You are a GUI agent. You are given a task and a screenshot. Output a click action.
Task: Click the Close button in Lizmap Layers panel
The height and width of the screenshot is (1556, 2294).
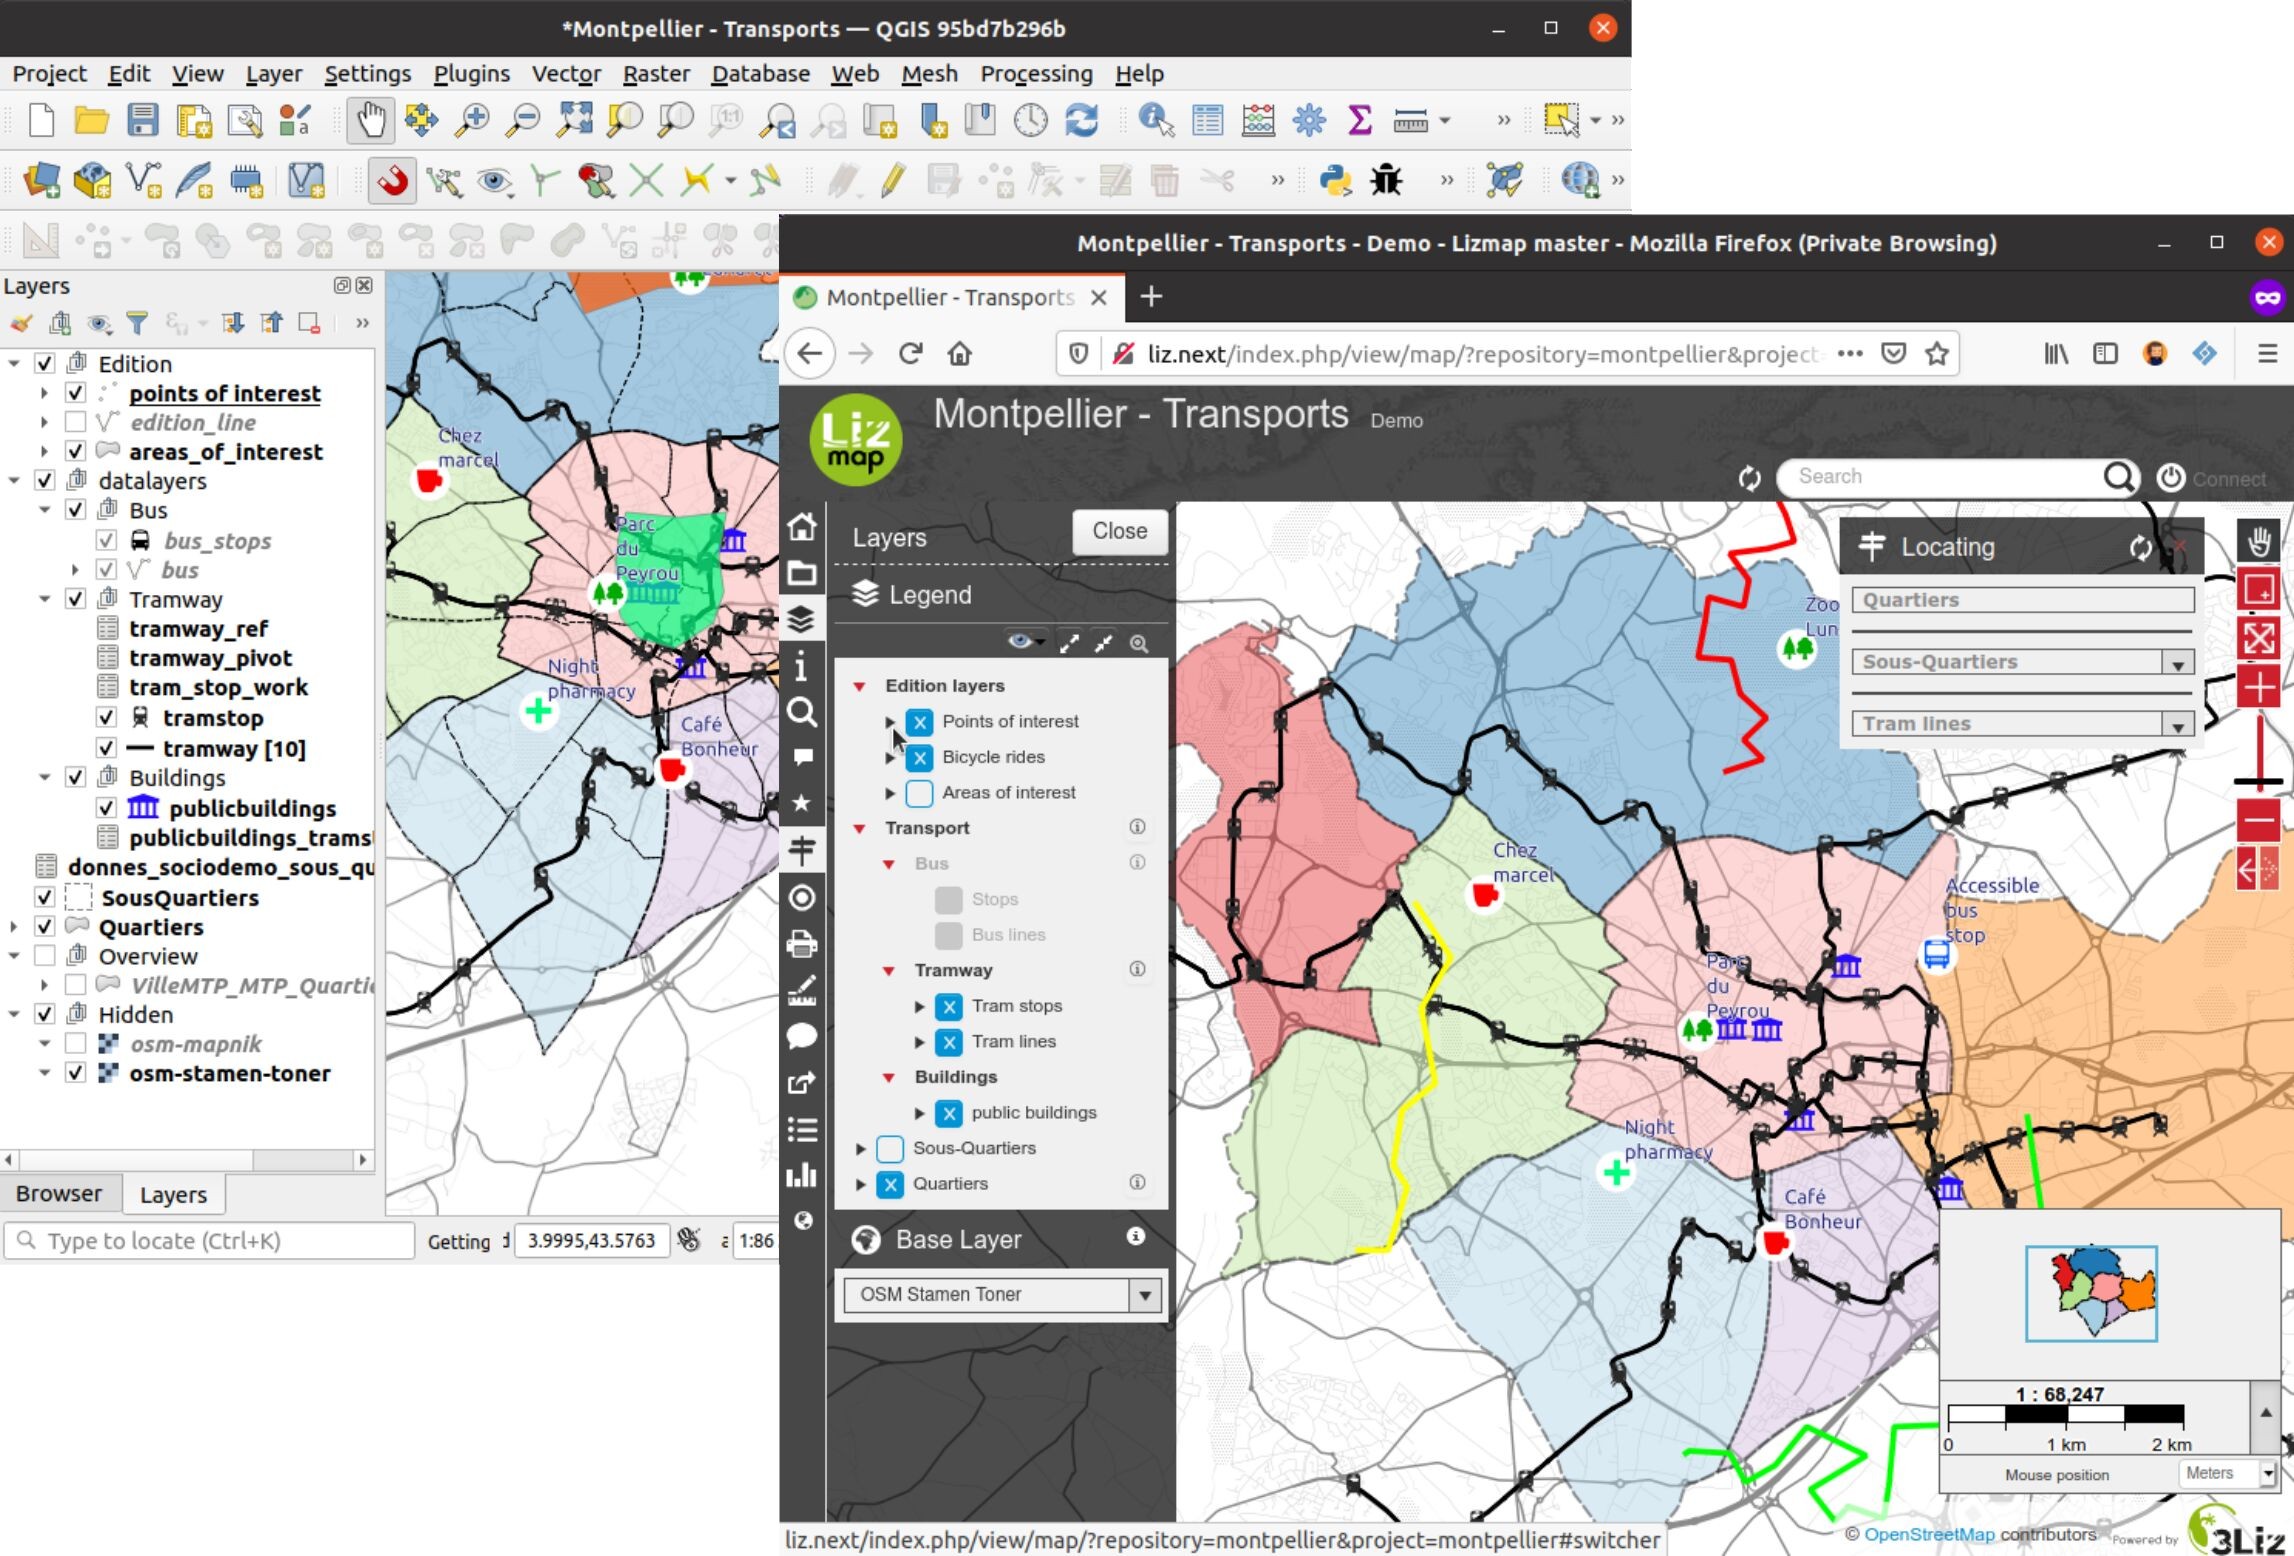1117,530
